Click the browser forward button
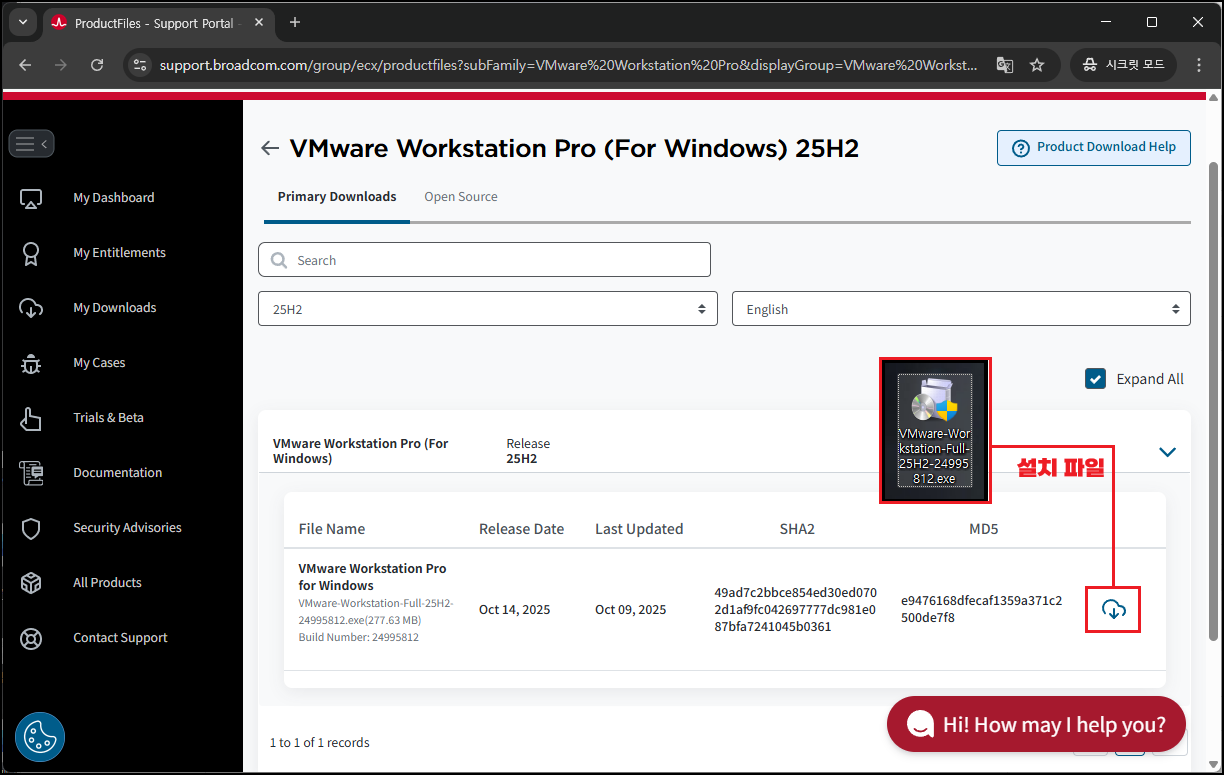The image size is (1224, 775). click(x=61, y=65)
